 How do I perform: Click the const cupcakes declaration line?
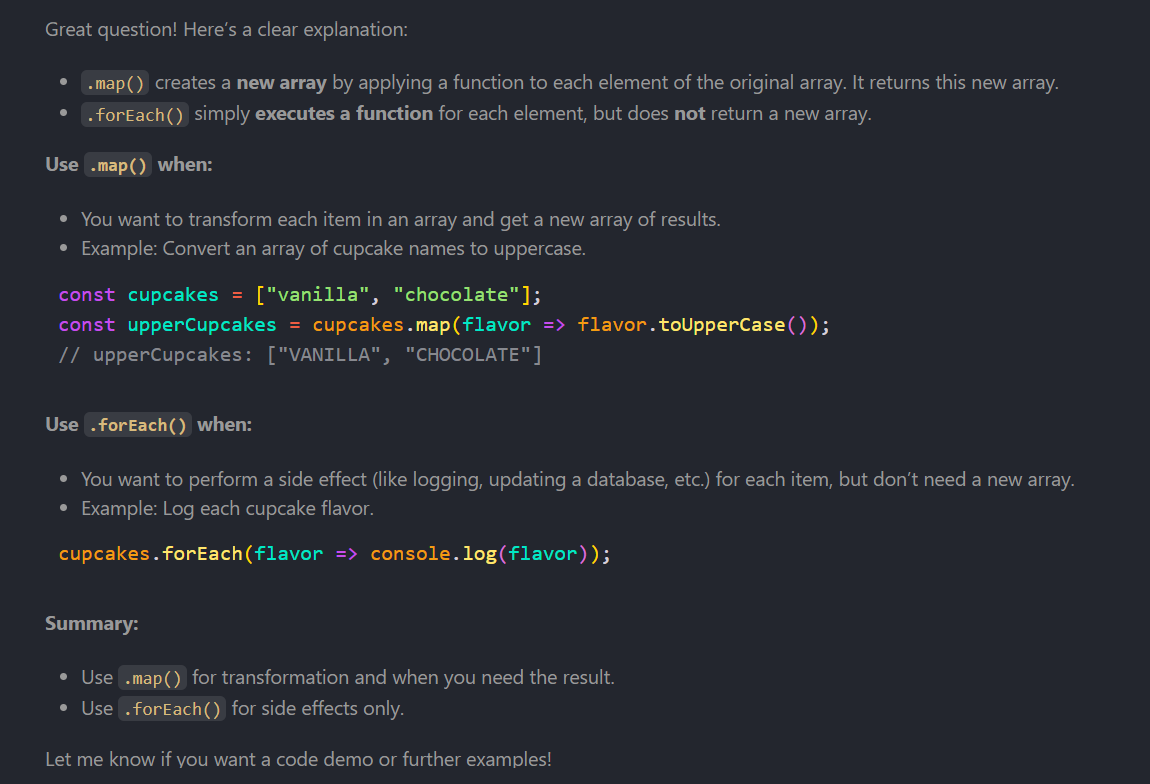[x=299, y=295]
